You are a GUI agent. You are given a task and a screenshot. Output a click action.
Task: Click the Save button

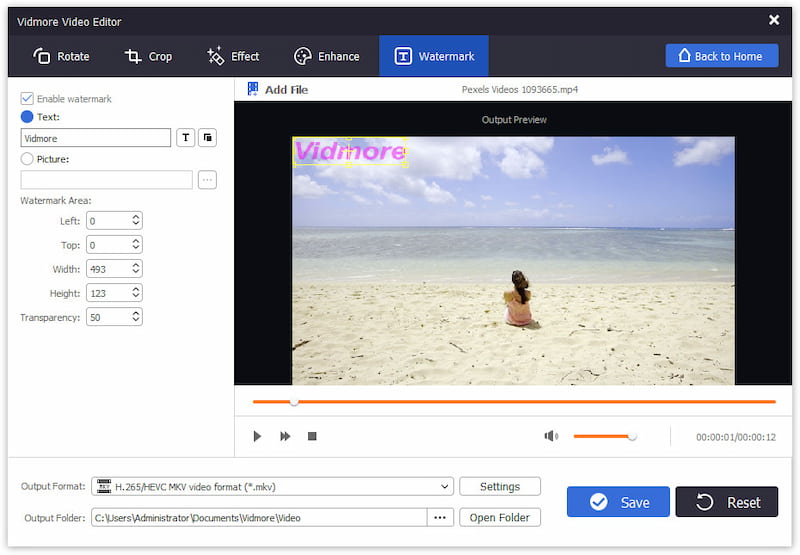coord(618,502)
